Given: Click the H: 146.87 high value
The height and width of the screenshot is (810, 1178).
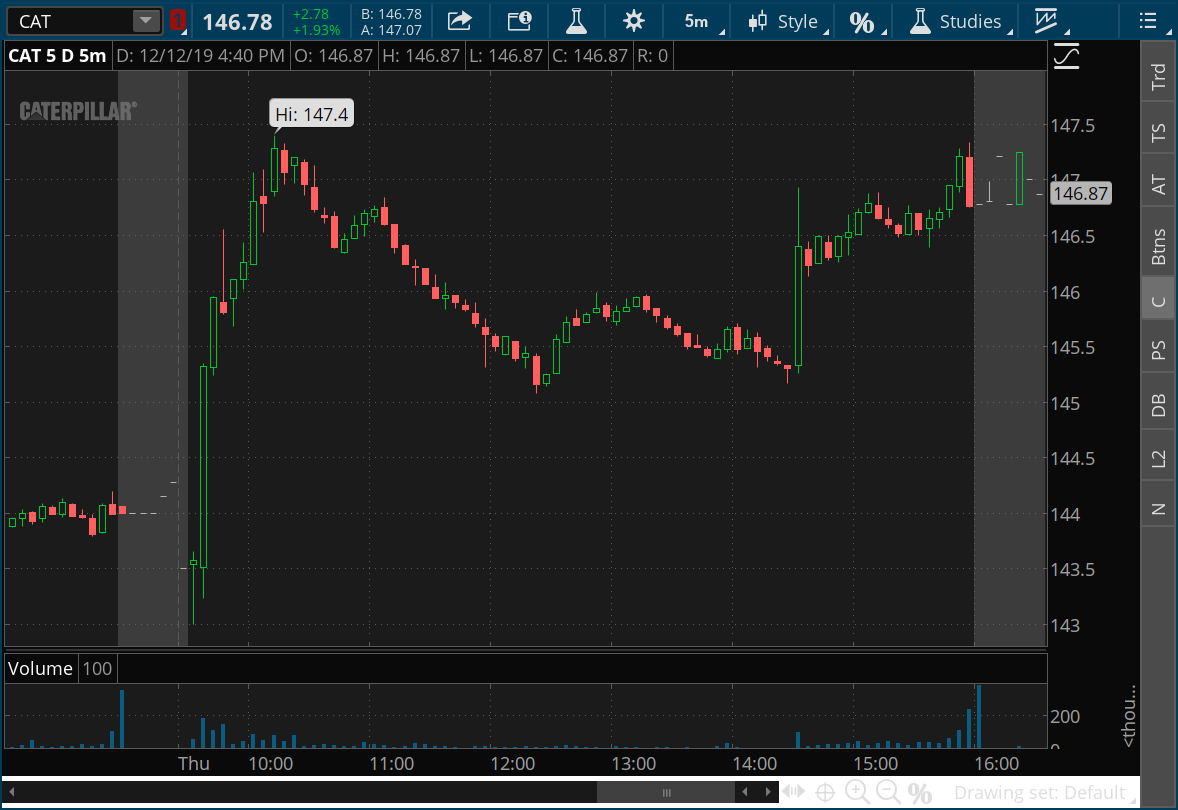Looking at the screenshot, I should point(421,56).
